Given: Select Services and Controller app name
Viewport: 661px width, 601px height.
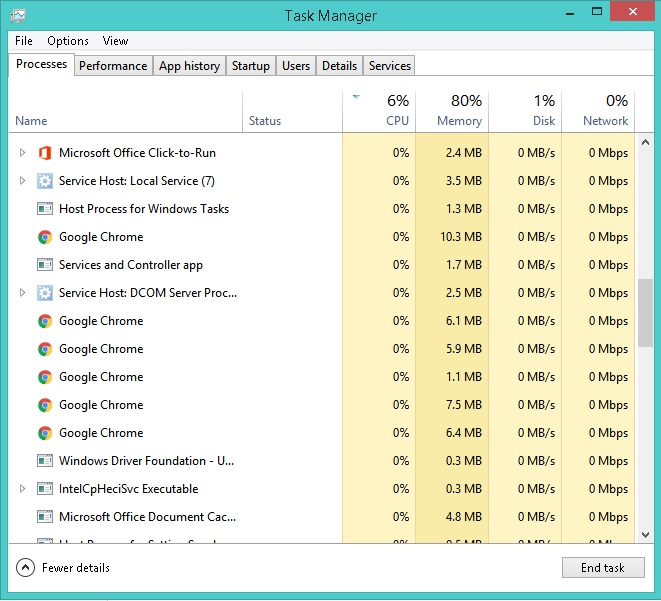Looking at the screenshot, I should (131, 265).
